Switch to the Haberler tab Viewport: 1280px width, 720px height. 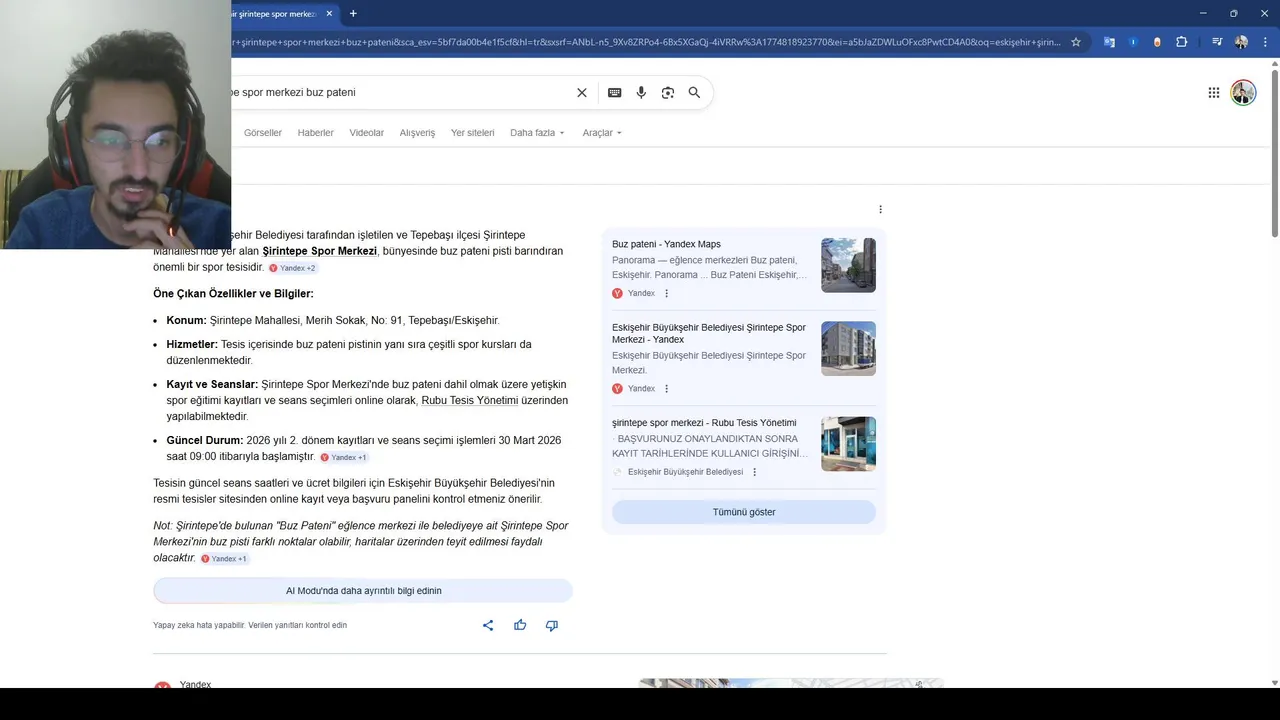[x=315, y=133]
